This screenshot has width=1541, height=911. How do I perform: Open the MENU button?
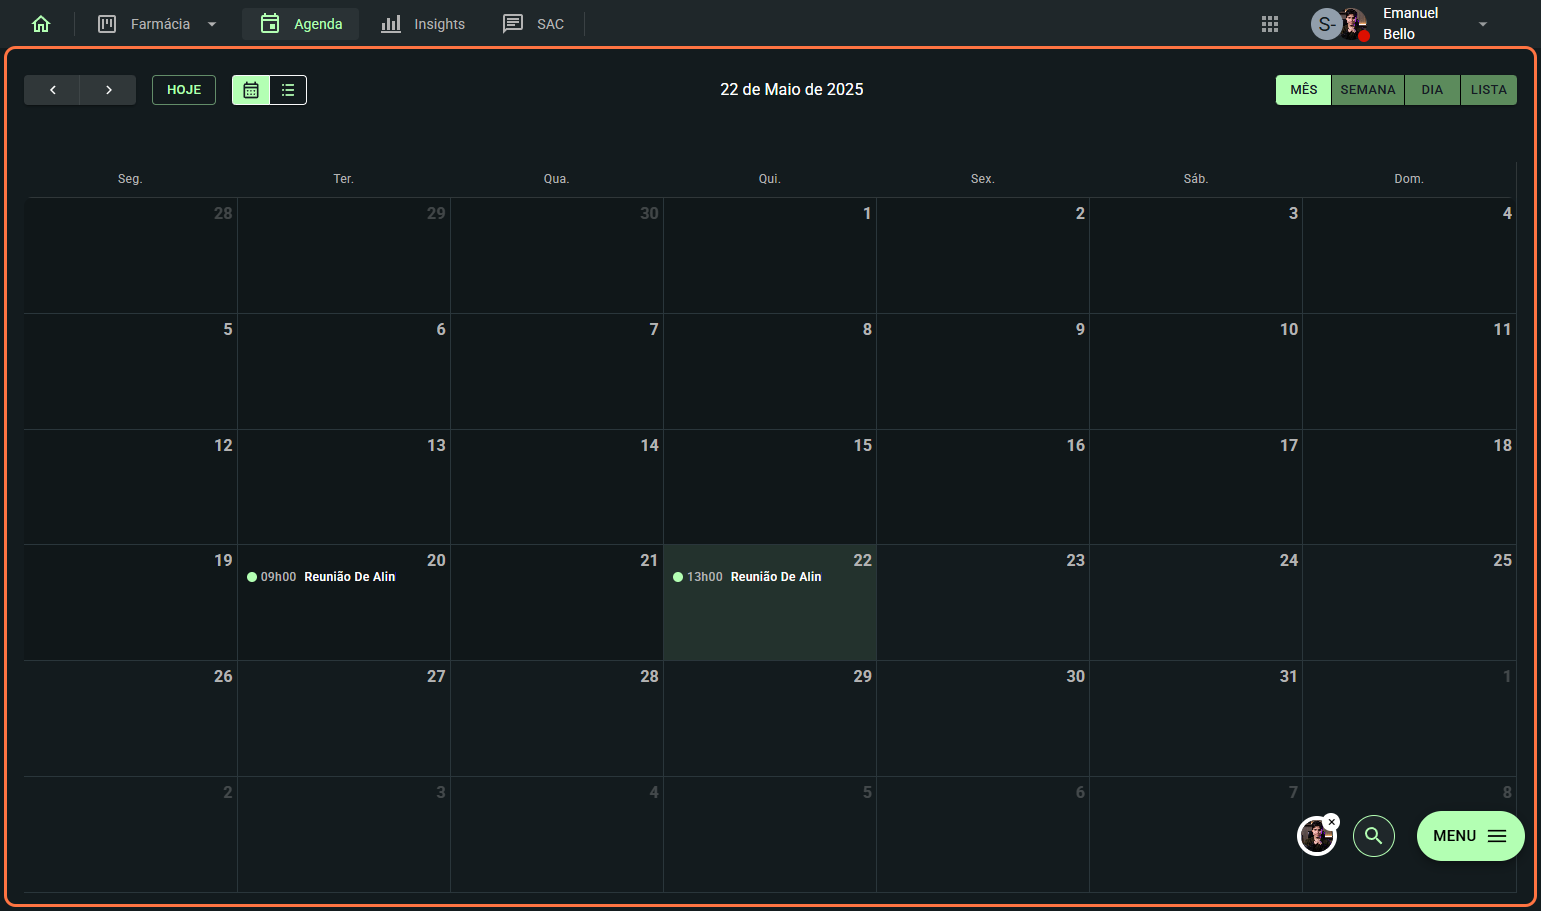(1470, 836)
